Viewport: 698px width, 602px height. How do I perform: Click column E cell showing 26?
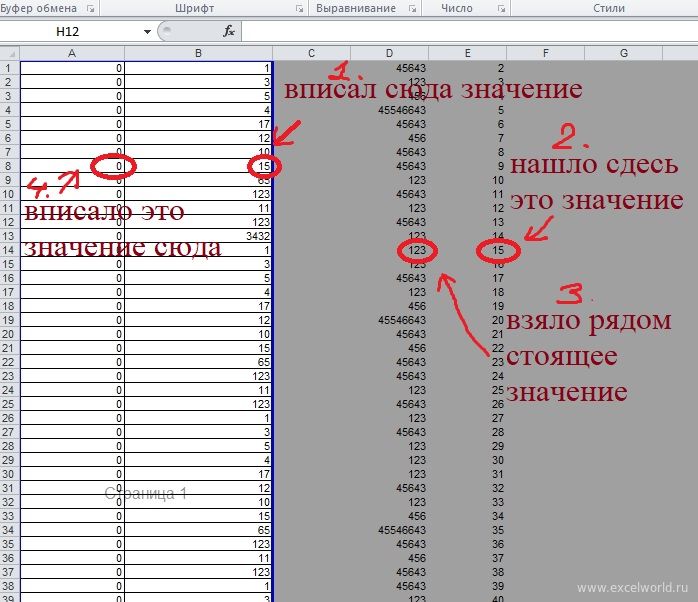(467, 404)
